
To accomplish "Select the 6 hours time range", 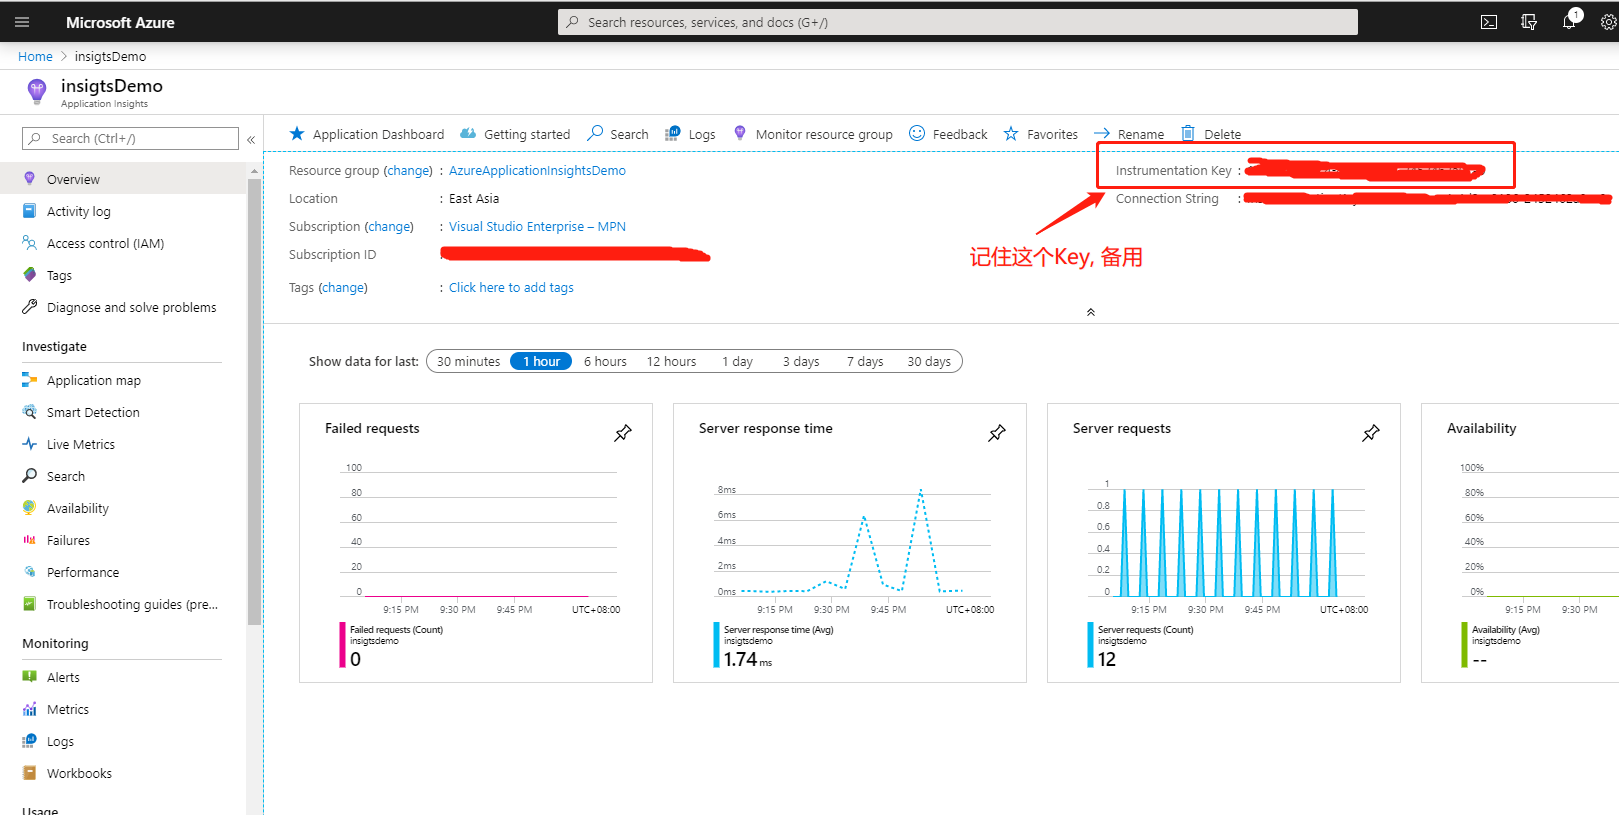I will pos(605,361).
